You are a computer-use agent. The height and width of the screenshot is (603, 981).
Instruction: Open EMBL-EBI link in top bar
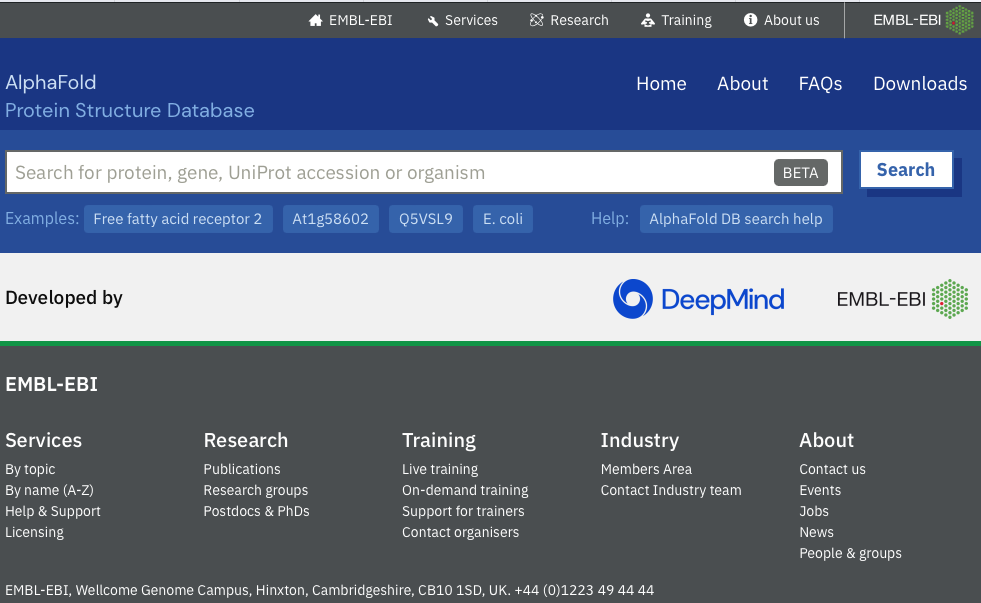point(360,20)
